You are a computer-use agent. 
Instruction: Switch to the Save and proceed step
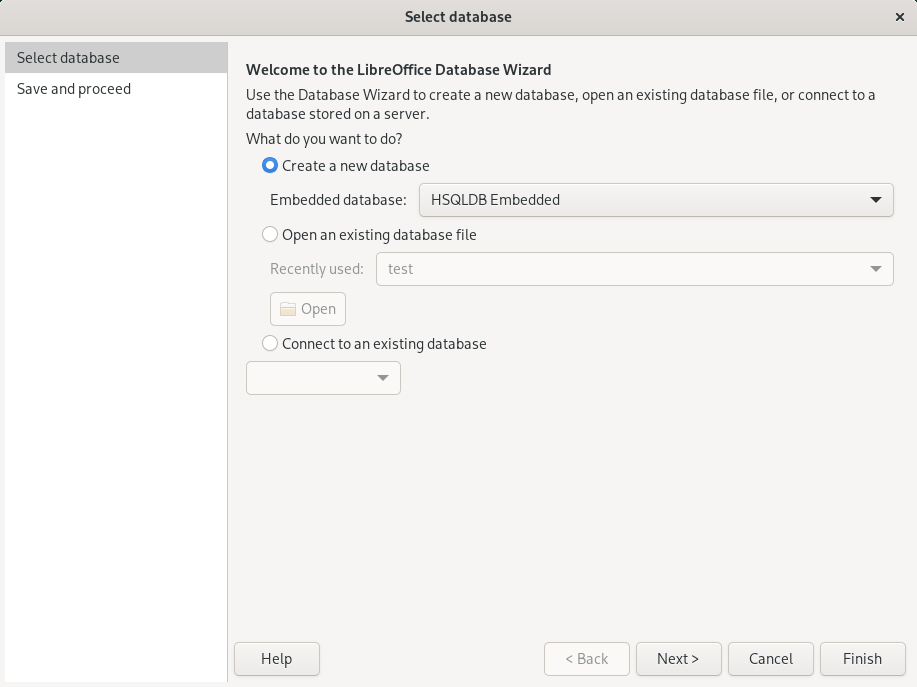pos(74,89)
